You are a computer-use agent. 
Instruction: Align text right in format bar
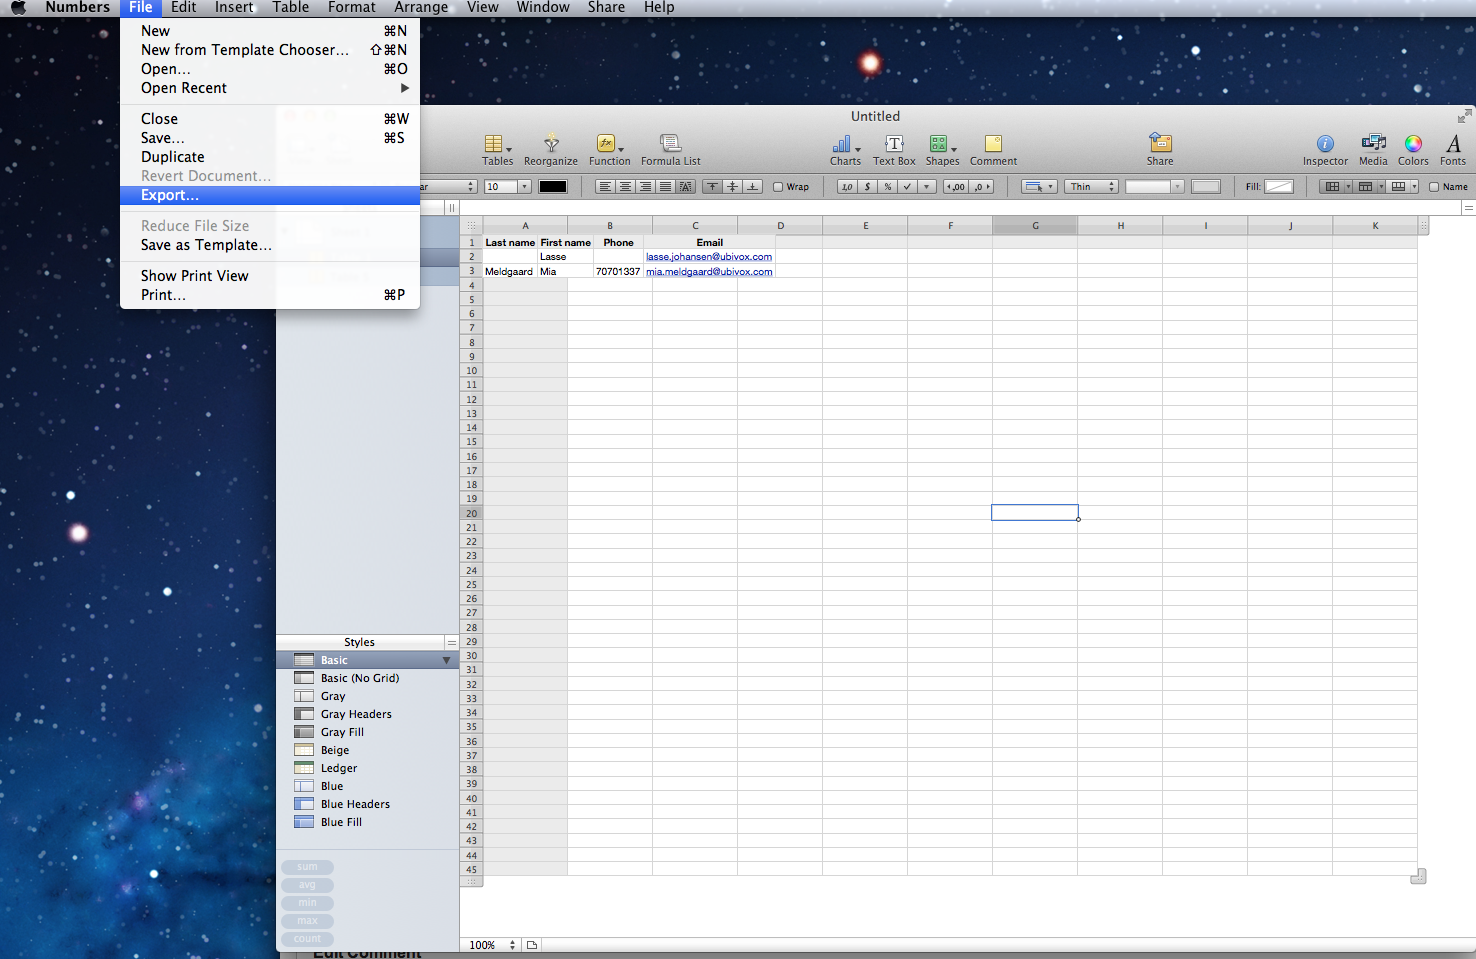(645, 187)
